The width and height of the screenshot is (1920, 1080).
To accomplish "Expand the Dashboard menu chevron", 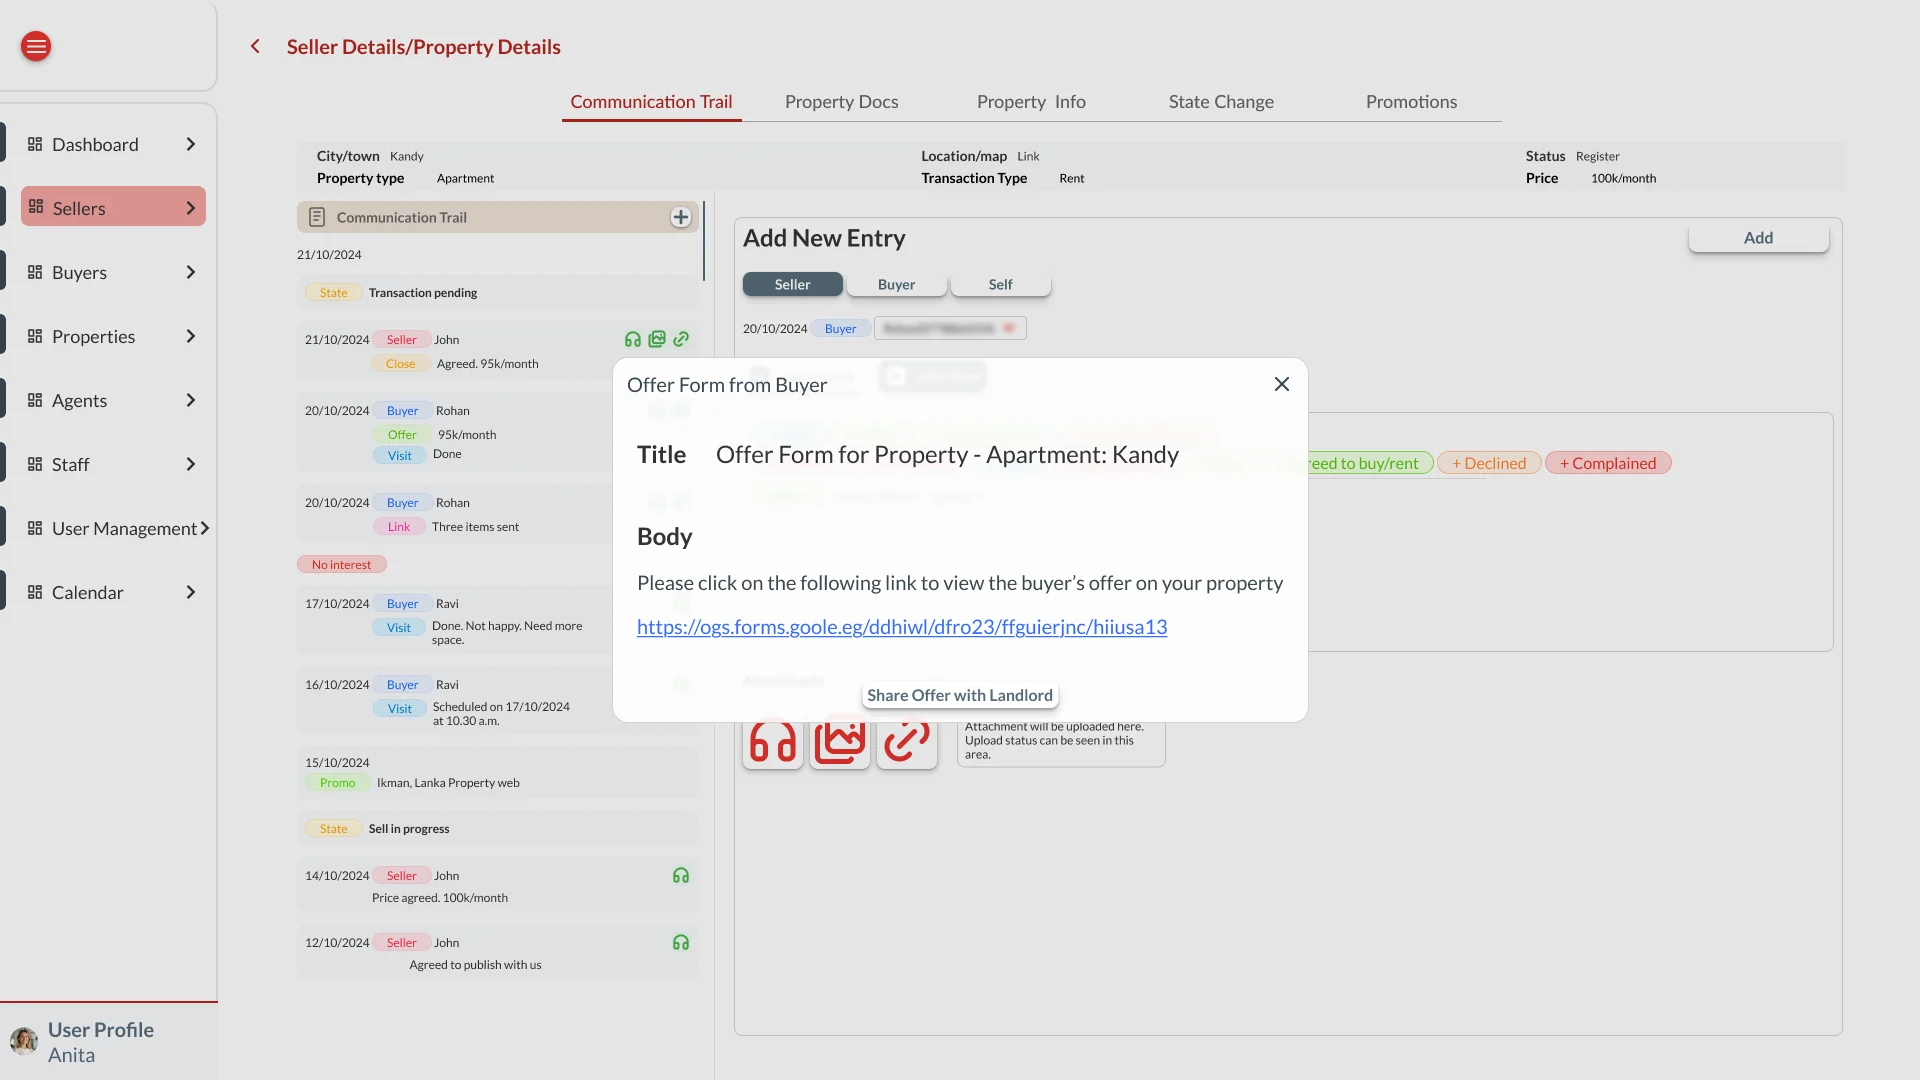I will pos(191,144).
